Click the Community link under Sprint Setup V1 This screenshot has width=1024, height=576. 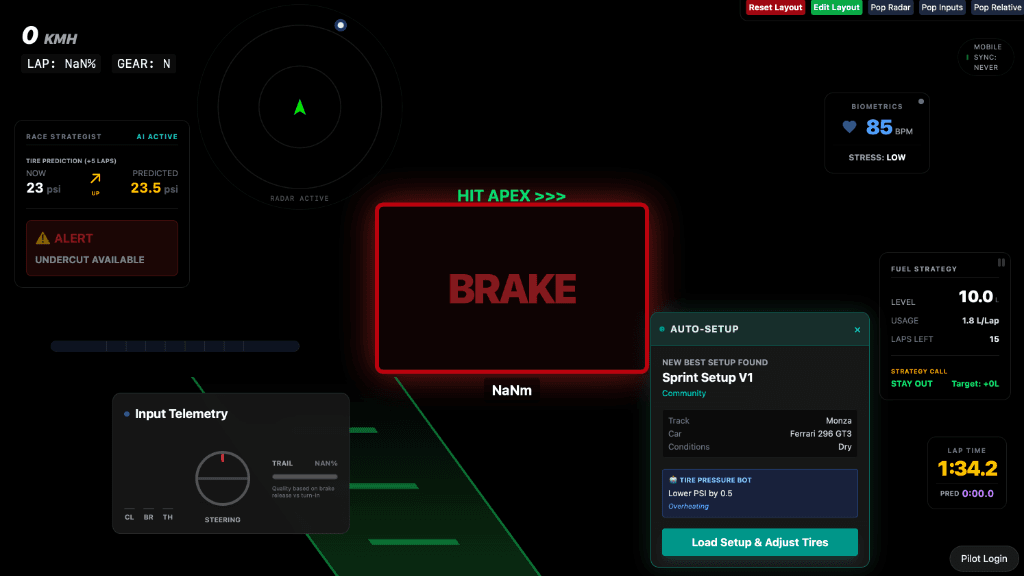(x=684, y=393)
